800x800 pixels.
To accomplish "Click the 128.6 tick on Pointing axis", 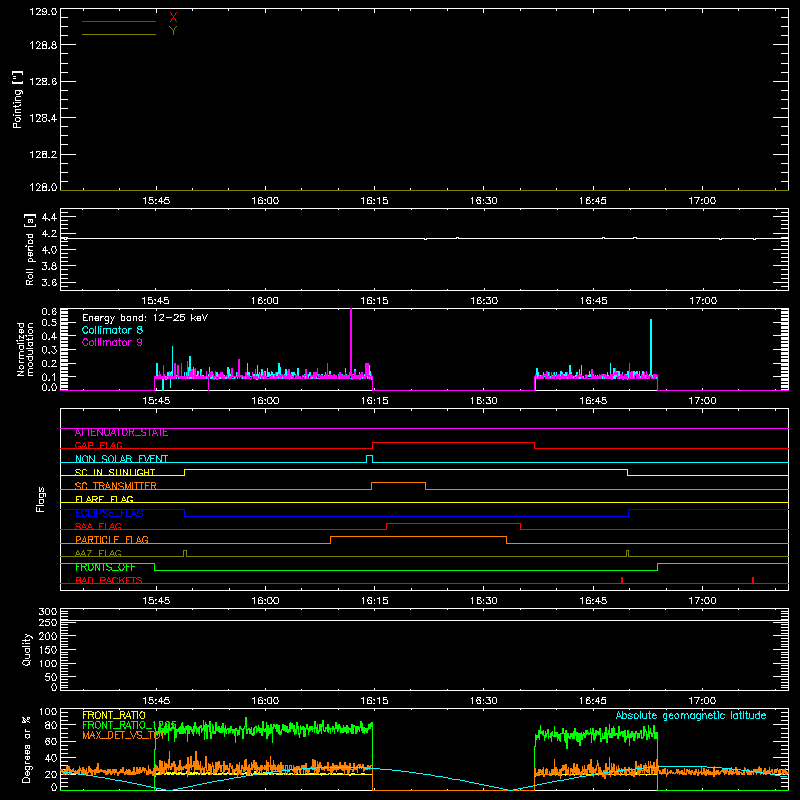I will point(43,82).
